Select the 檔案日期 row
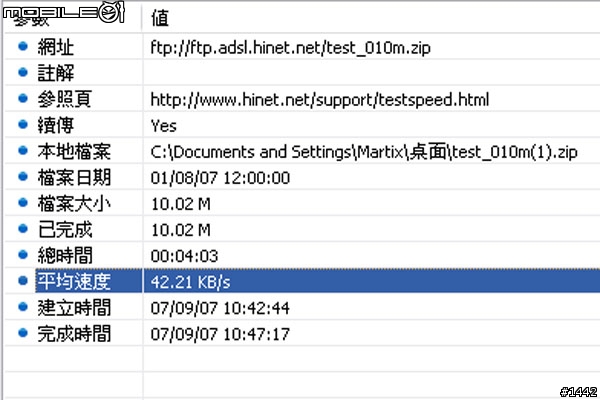This screenshot has height=400, width=600. pyautogui.click(x=302, y=177)
